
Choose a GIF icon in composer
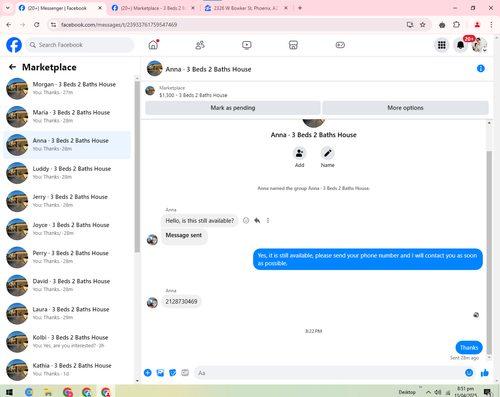pos(185,373)
